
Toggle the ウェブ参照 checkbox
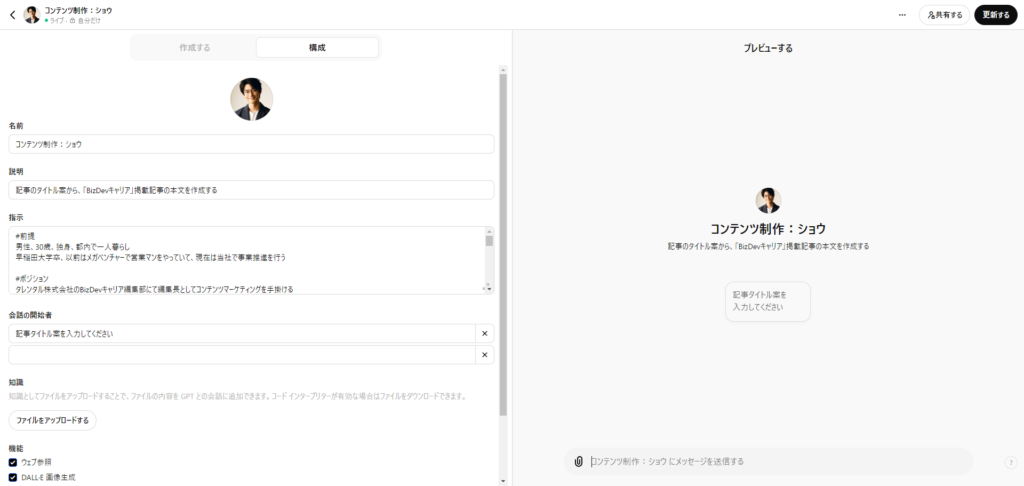[x=13, y=463]
